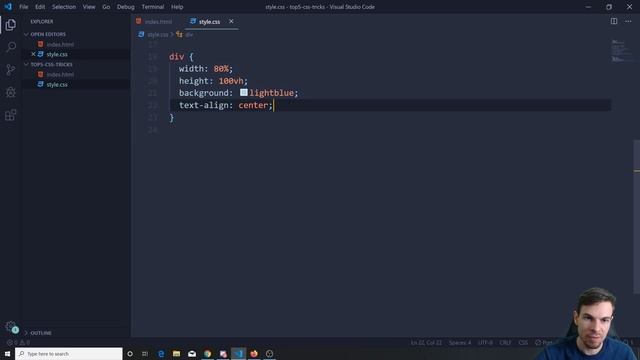
Task: Click the editor minimap preview
Action: tap(621, 51)
